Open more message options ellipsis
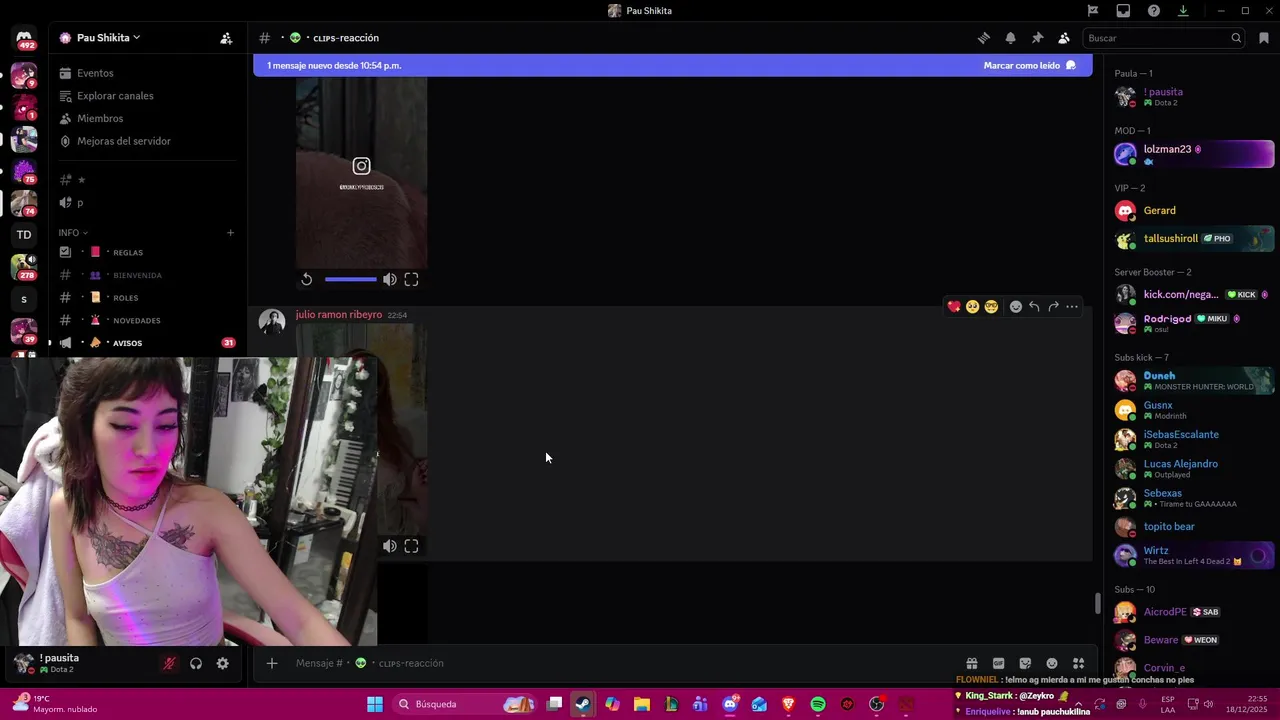1280x720 pixels. [x=1072, y=307]
